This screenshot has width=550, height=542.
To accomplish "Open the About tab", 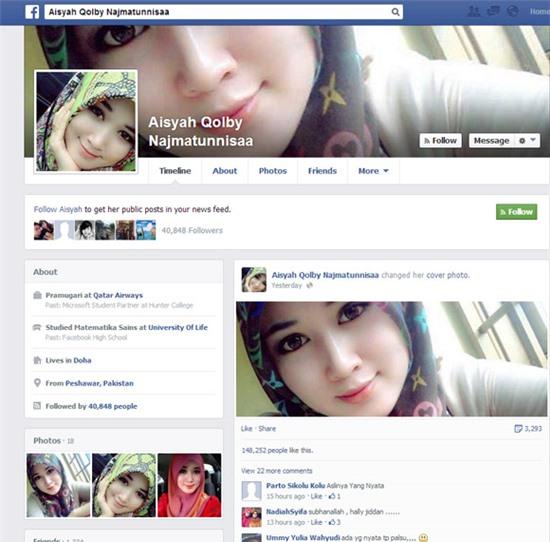I will pyautogui.click(x=225, y=171).
